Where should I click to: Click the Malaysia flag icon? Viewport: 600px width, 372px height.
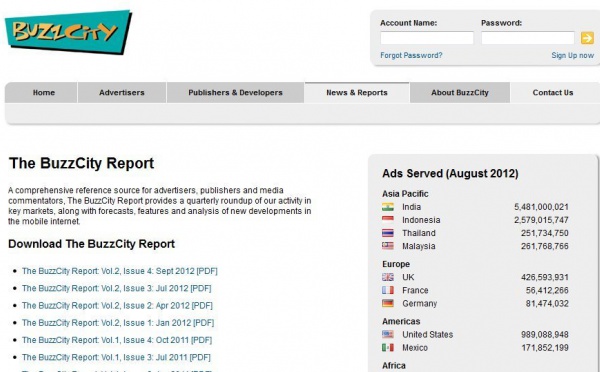[388, 246]
